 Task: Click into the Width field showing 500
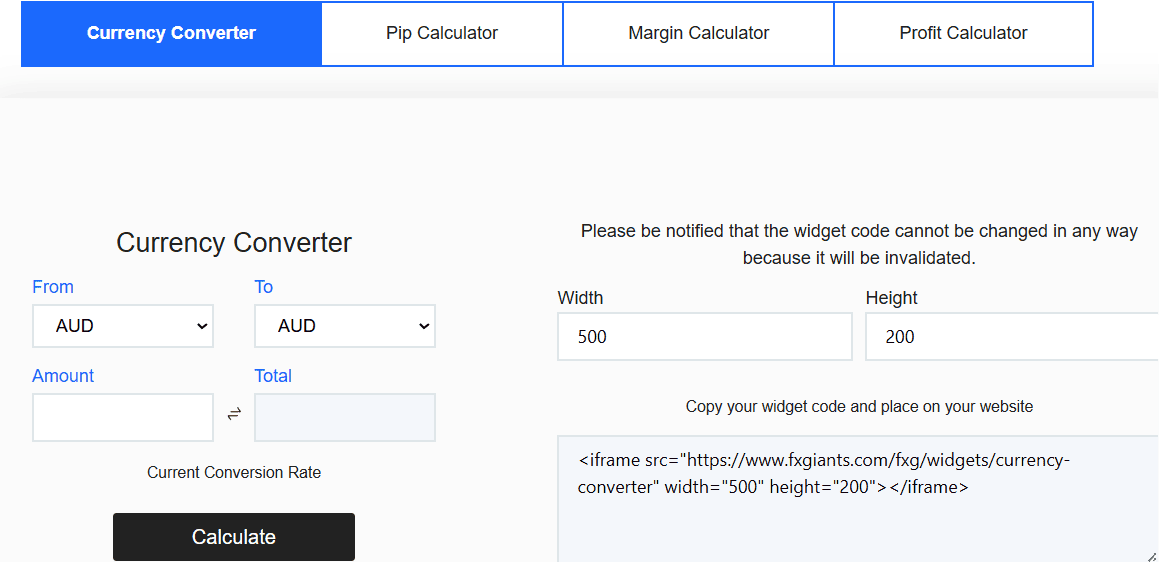click(x=704, y=337)
